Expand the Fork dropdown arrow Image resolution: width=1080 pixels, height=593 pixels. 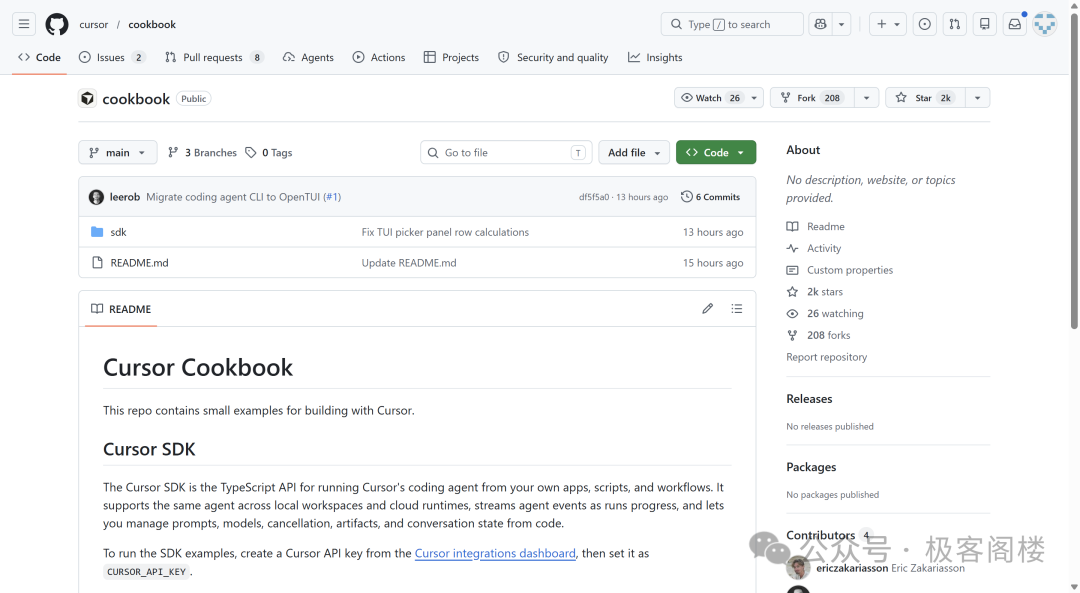pos(866,98)
